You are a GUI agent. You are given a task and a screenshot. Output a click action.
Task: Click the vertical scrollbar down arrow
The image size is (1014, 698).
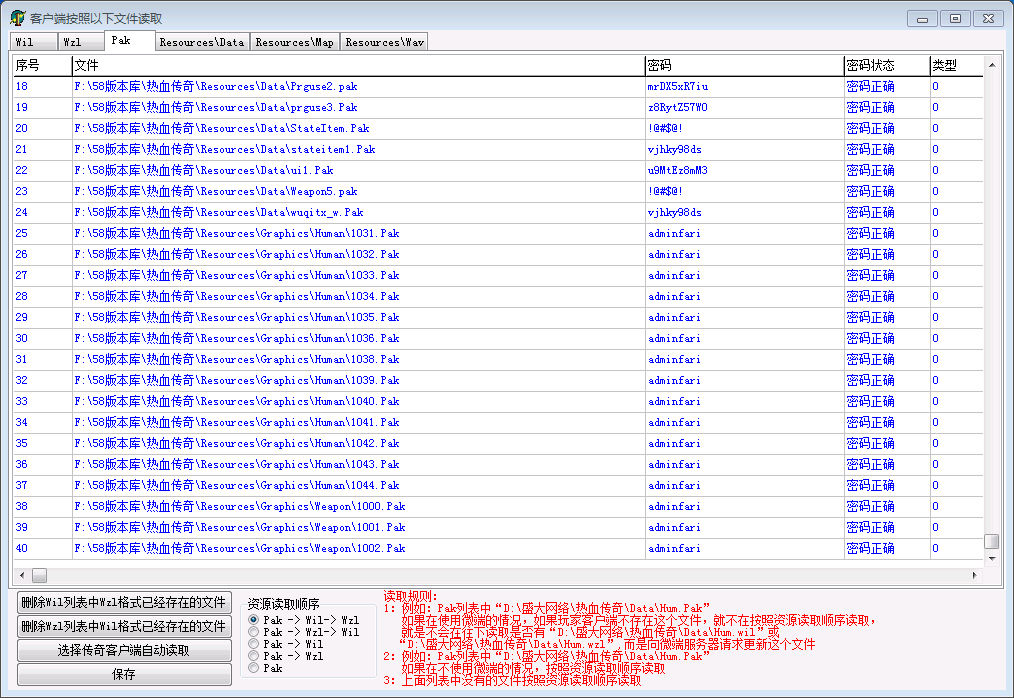click(992, 558)
